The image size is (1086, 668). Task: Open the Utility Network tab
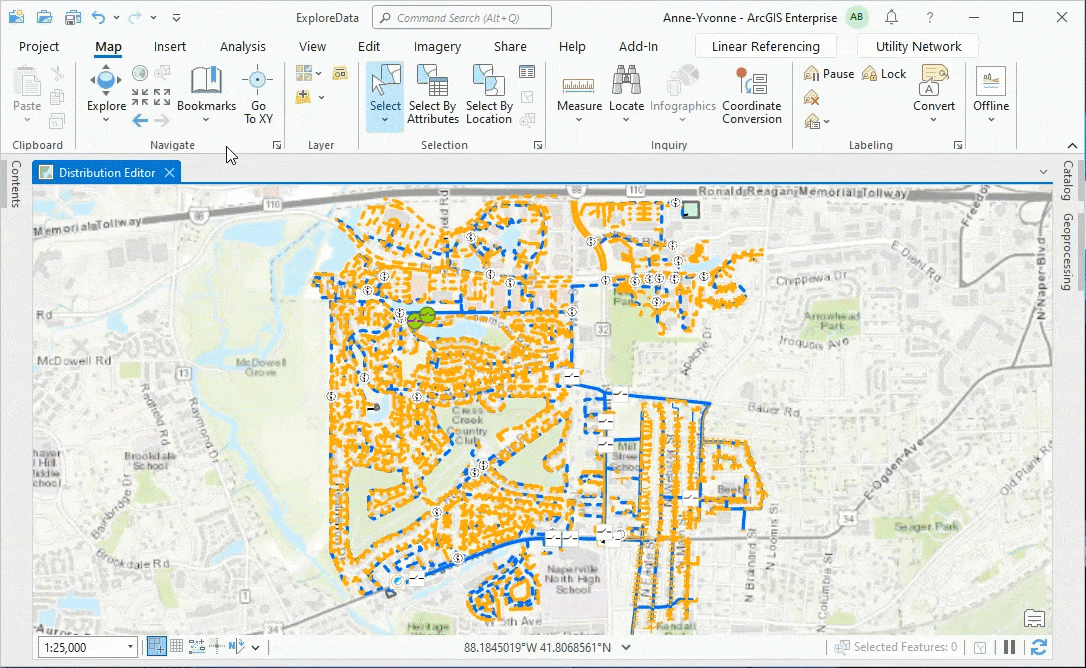918,46
